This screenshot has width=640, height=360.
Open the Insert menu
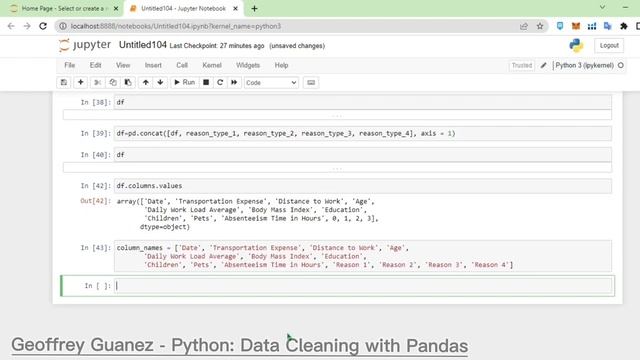[x=153, y=65]
